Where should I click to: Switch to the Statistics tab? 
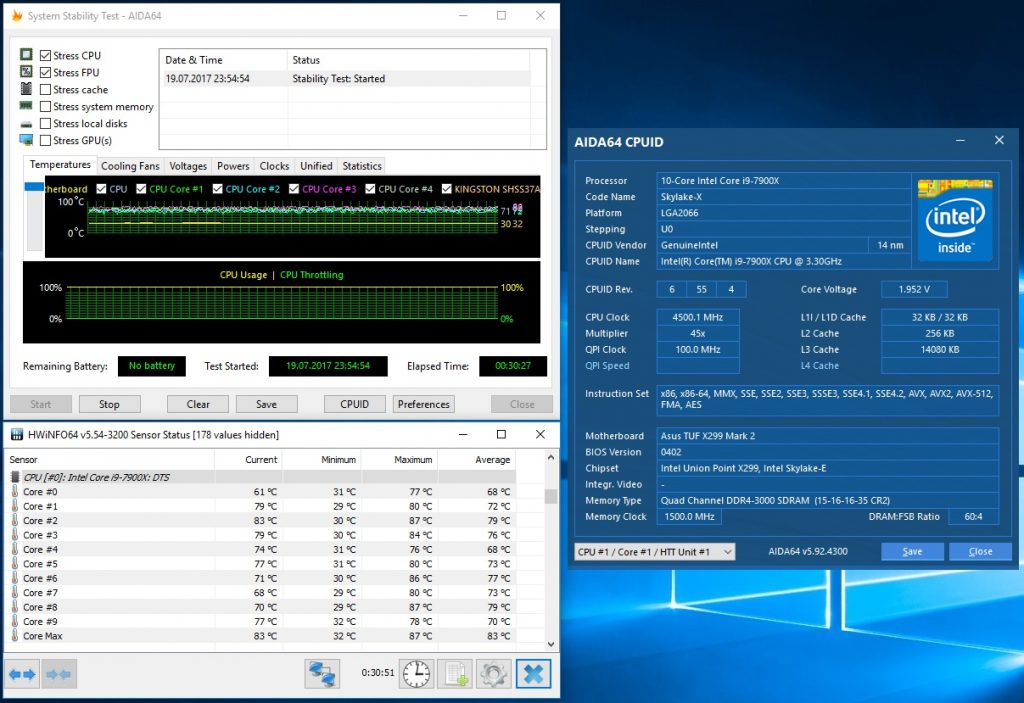362,166
